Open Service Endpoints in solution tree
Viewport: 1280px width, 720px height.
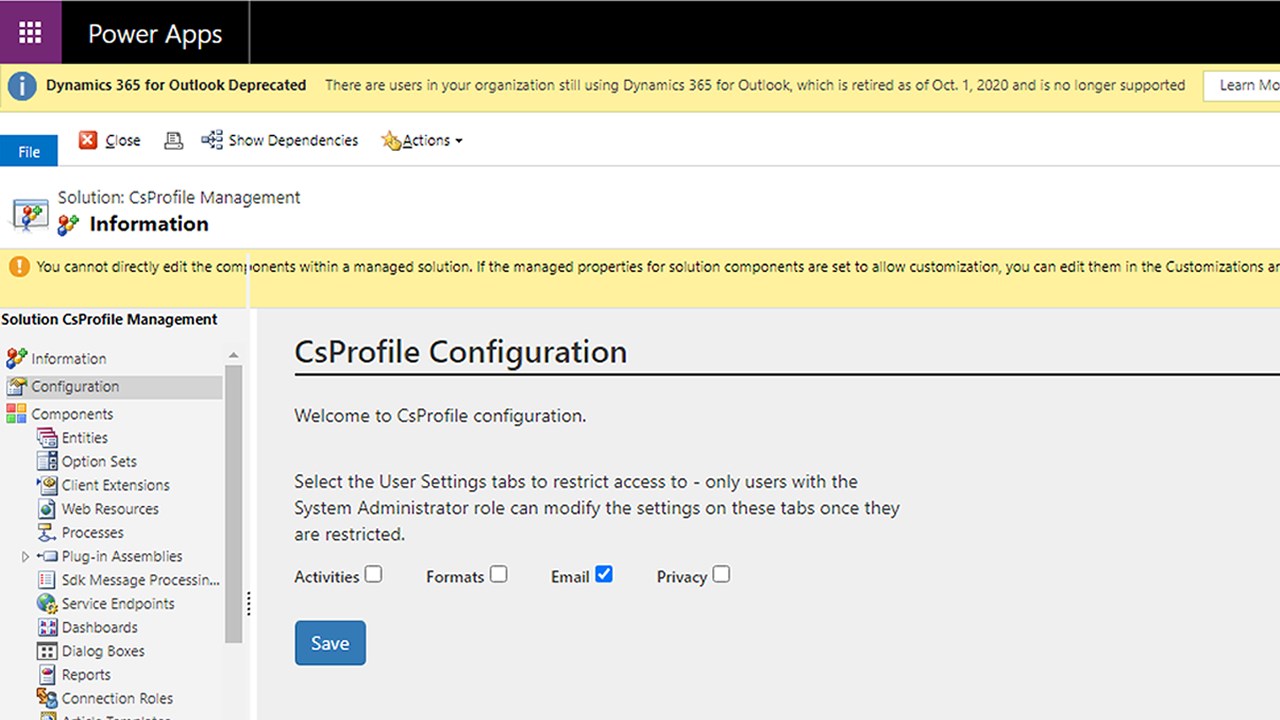pyautogui.click(x=118, y=604)
